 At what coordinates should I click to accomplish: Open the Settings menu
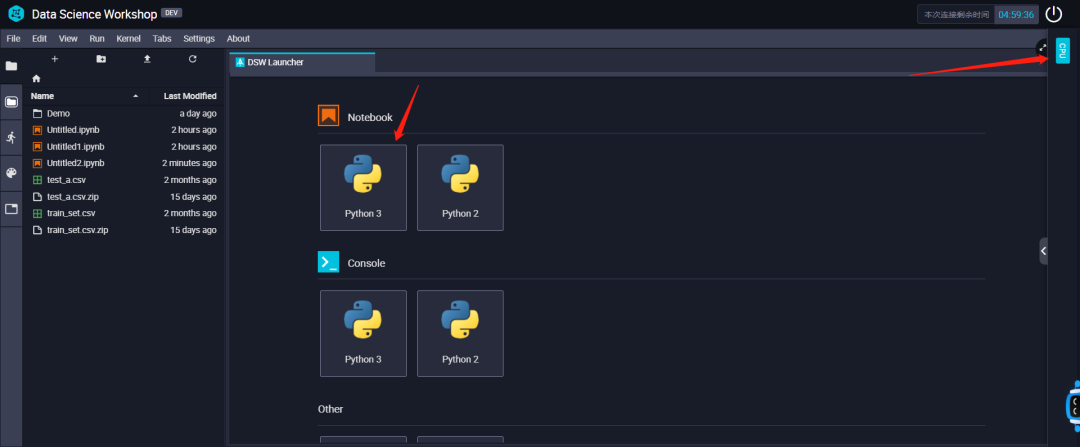tap(199, 39)
